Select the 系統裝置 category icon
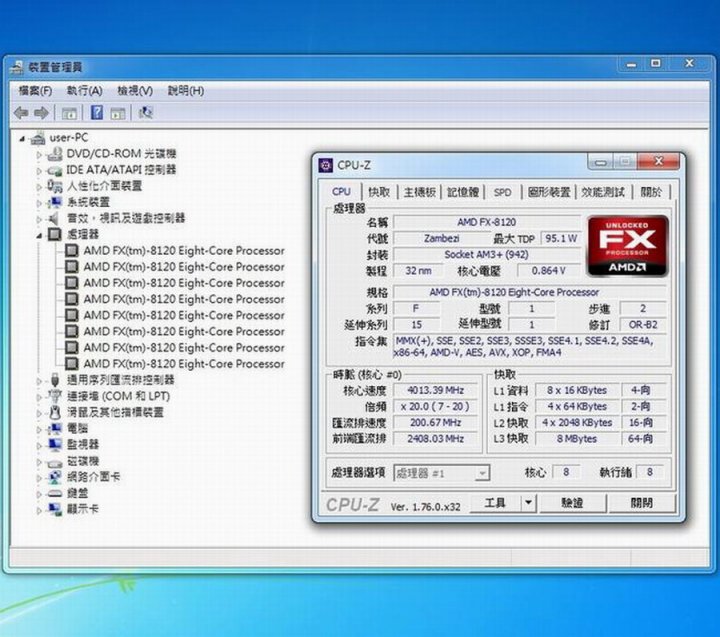 (55, 202)
